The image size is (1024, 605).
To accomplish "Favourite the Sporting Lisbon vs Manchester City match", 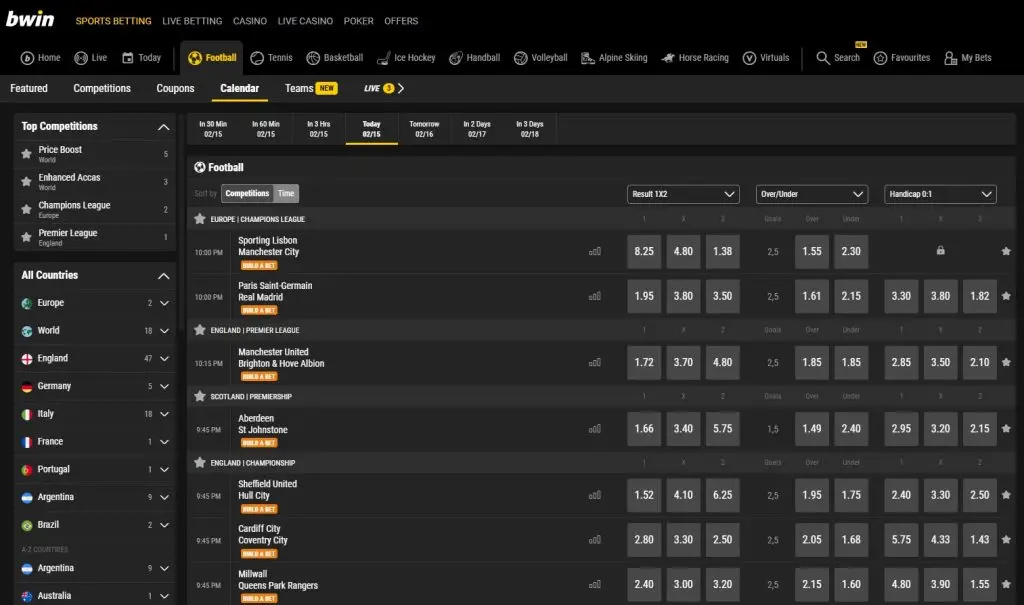I will (1006, 251).
